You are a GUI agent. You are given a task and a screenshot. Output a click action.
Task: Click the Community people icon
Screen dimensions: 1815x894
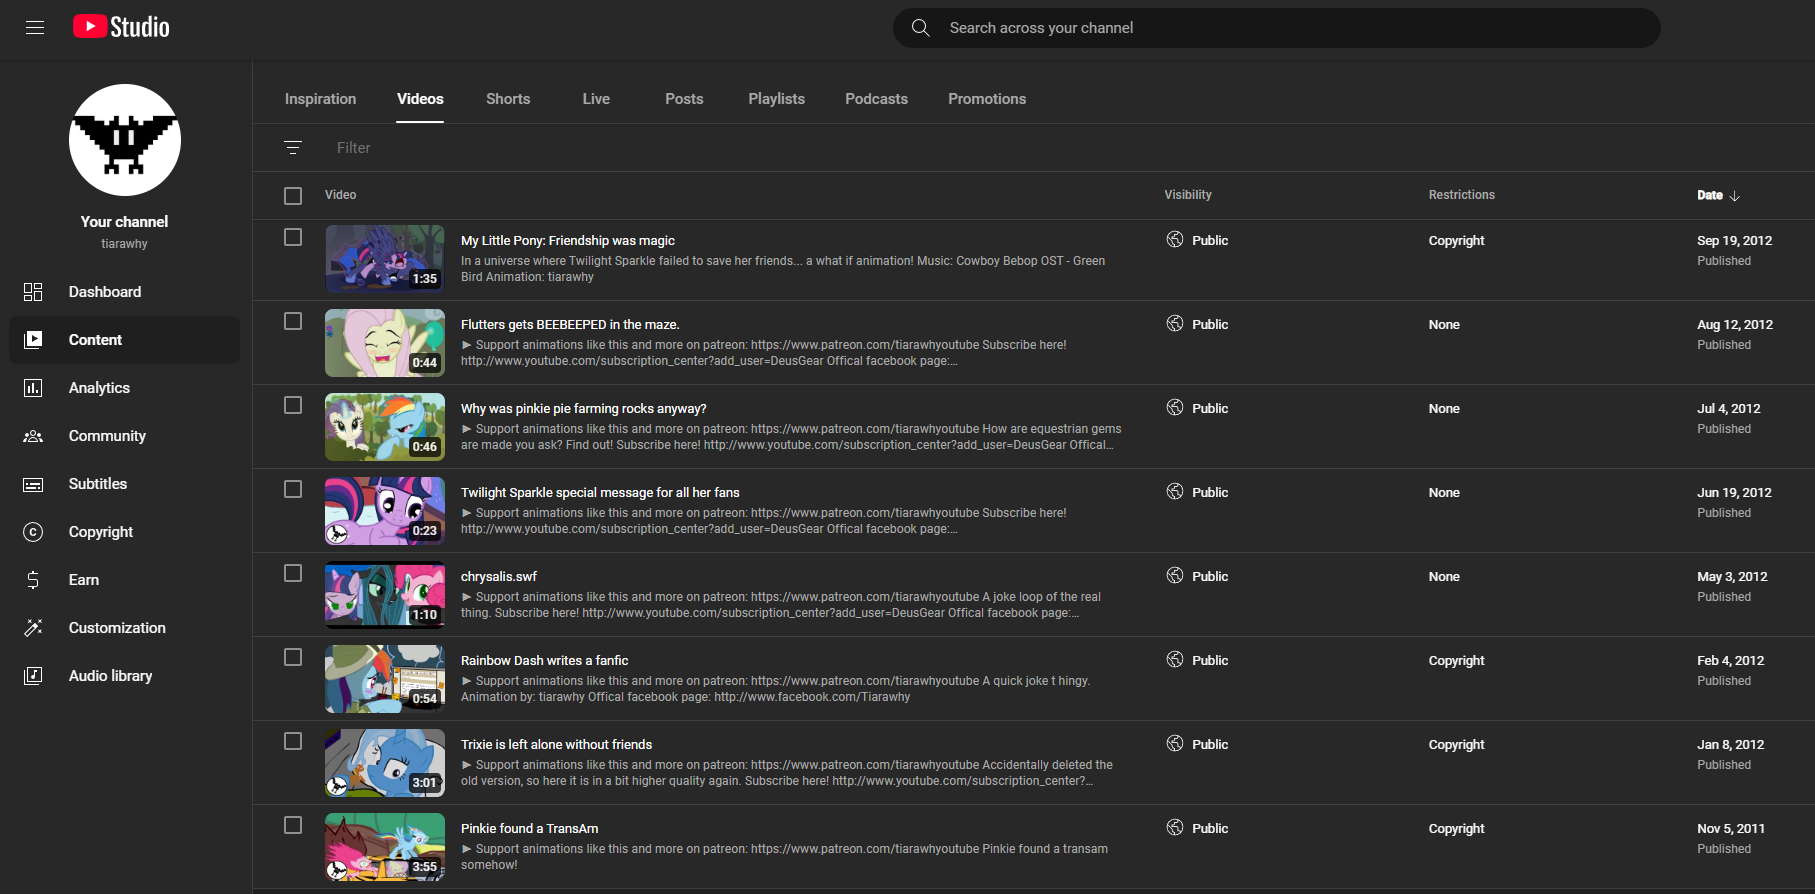click(33, 436)
